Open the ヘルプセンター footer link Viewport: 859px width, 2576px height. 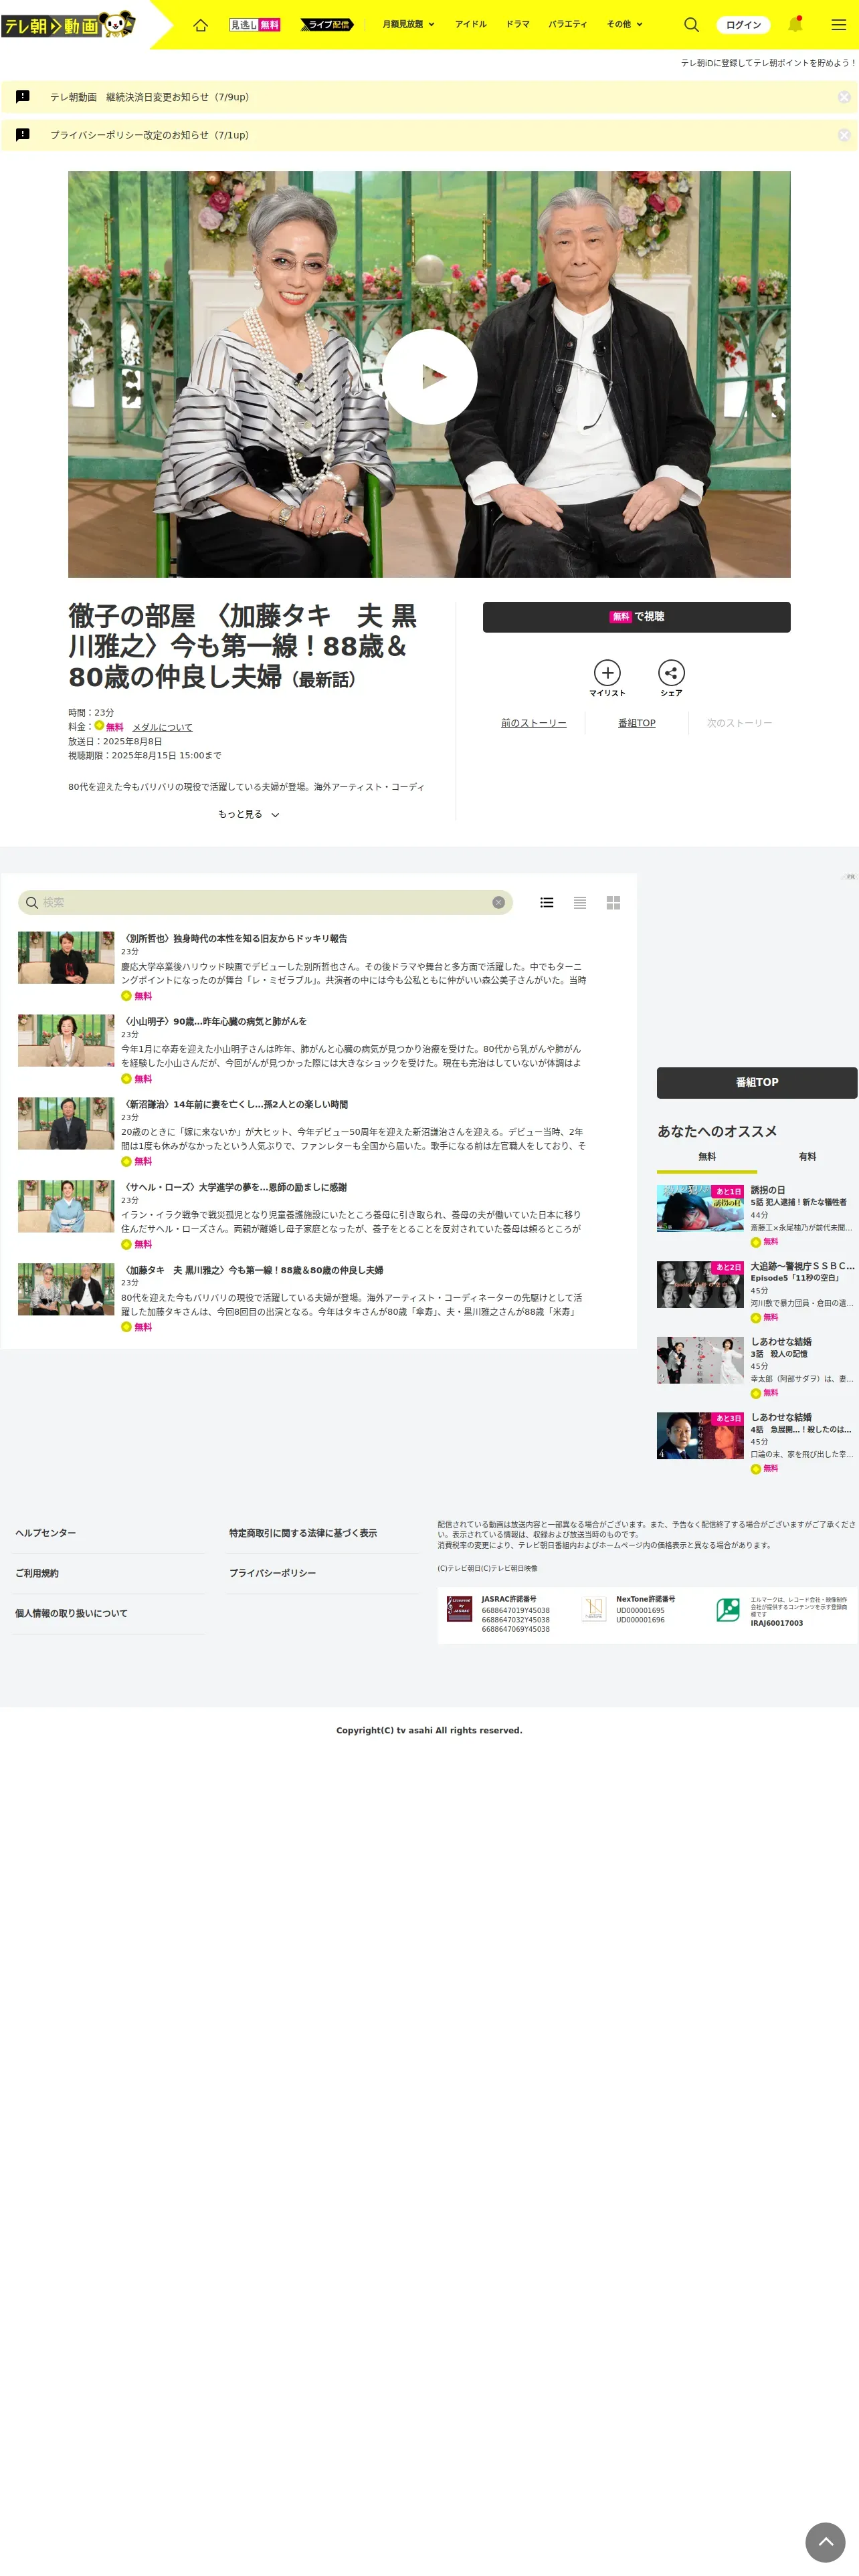(45, 1533)
